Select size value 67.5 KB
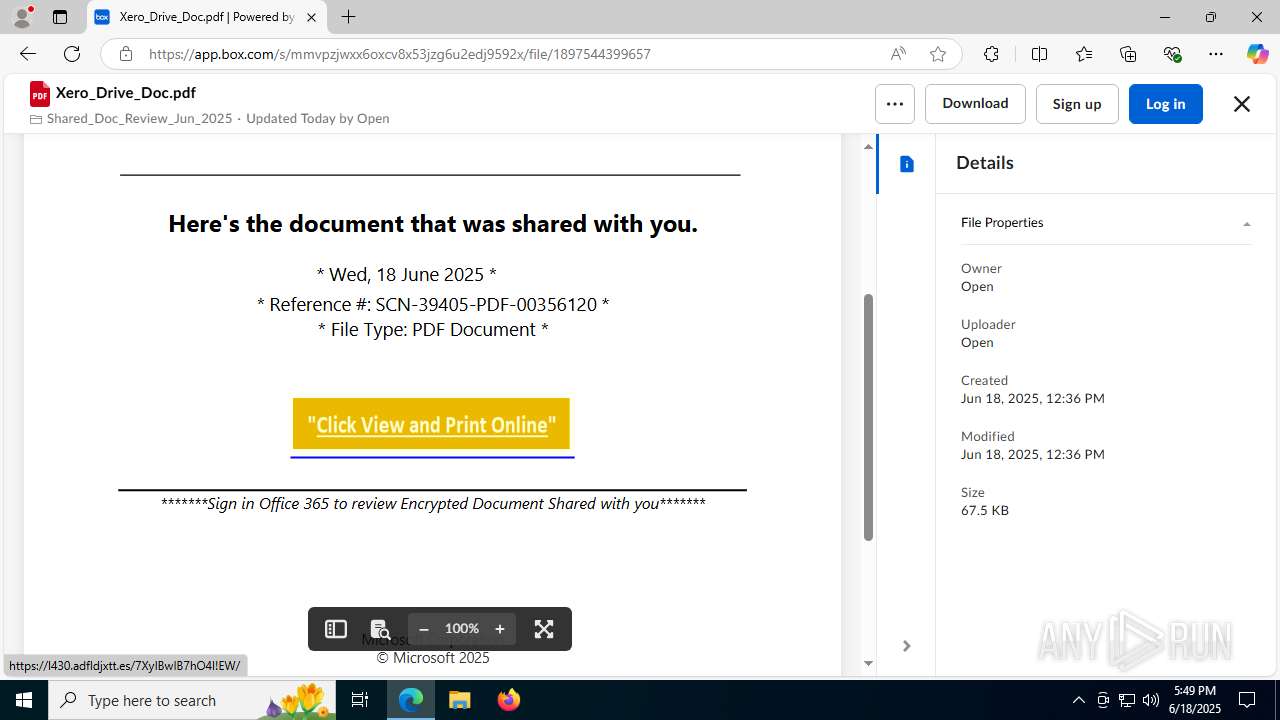The height and width of the screenshot is (720, 1280). pos(985,510)
